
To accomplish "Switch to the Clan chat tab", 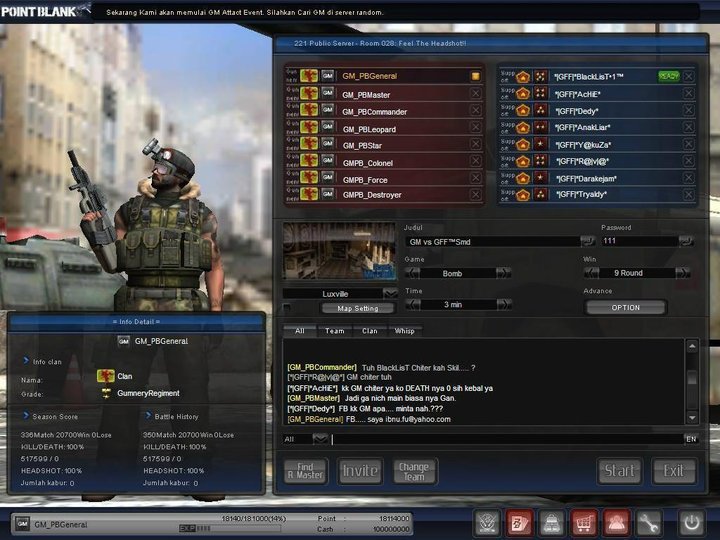I will click(370, 331).
